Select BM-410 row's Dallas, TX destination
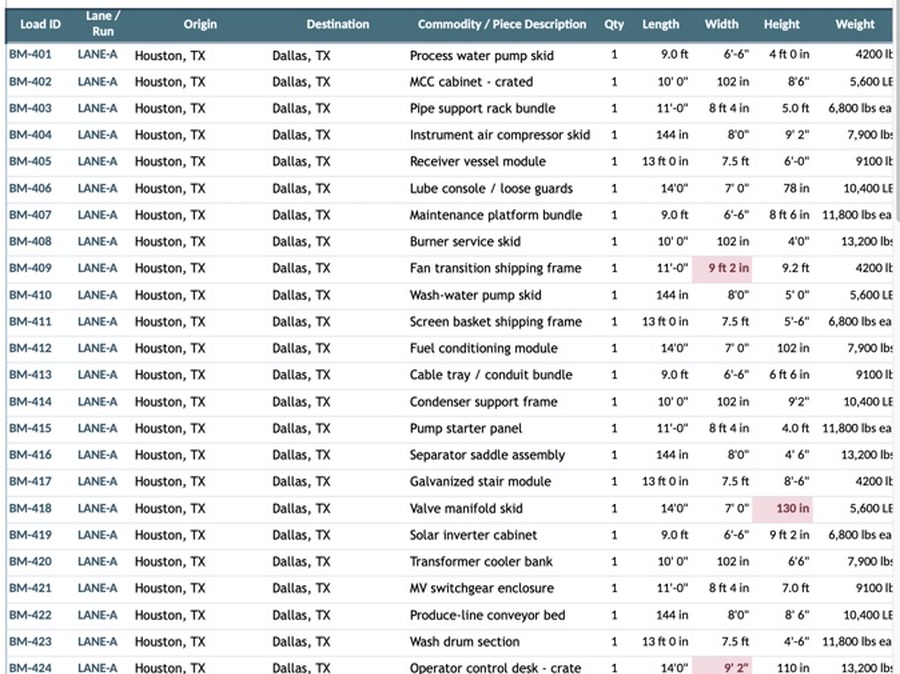 pyautogui.click(x=301, y=295)
